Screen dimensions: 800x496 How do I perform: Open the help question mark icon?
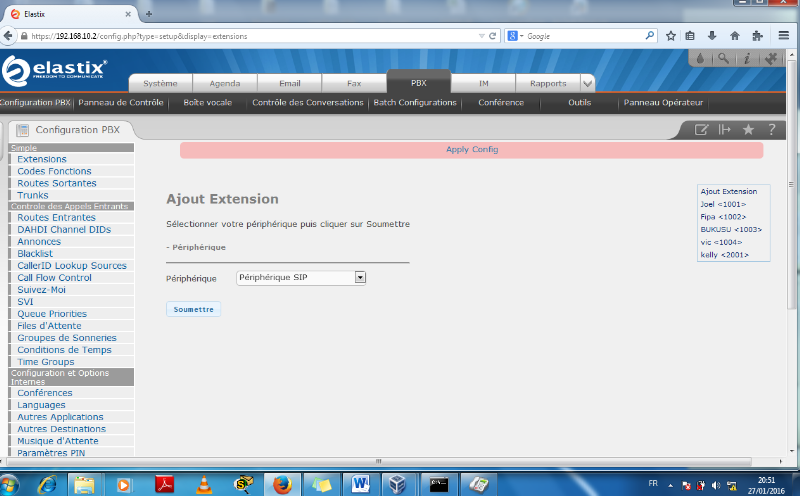coord(772,130)
